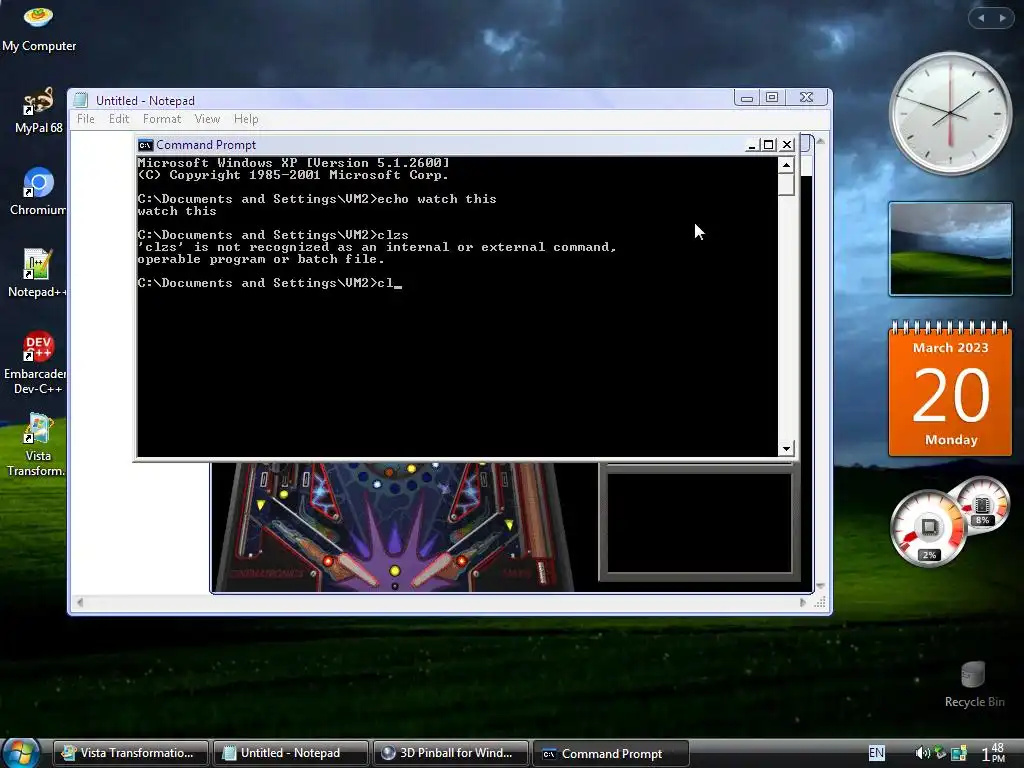Image resolution: width=1024 pixels, height=768 pixels.
Task: Click the system tray clock showing 1:48 PM
Action: [993, 753]
